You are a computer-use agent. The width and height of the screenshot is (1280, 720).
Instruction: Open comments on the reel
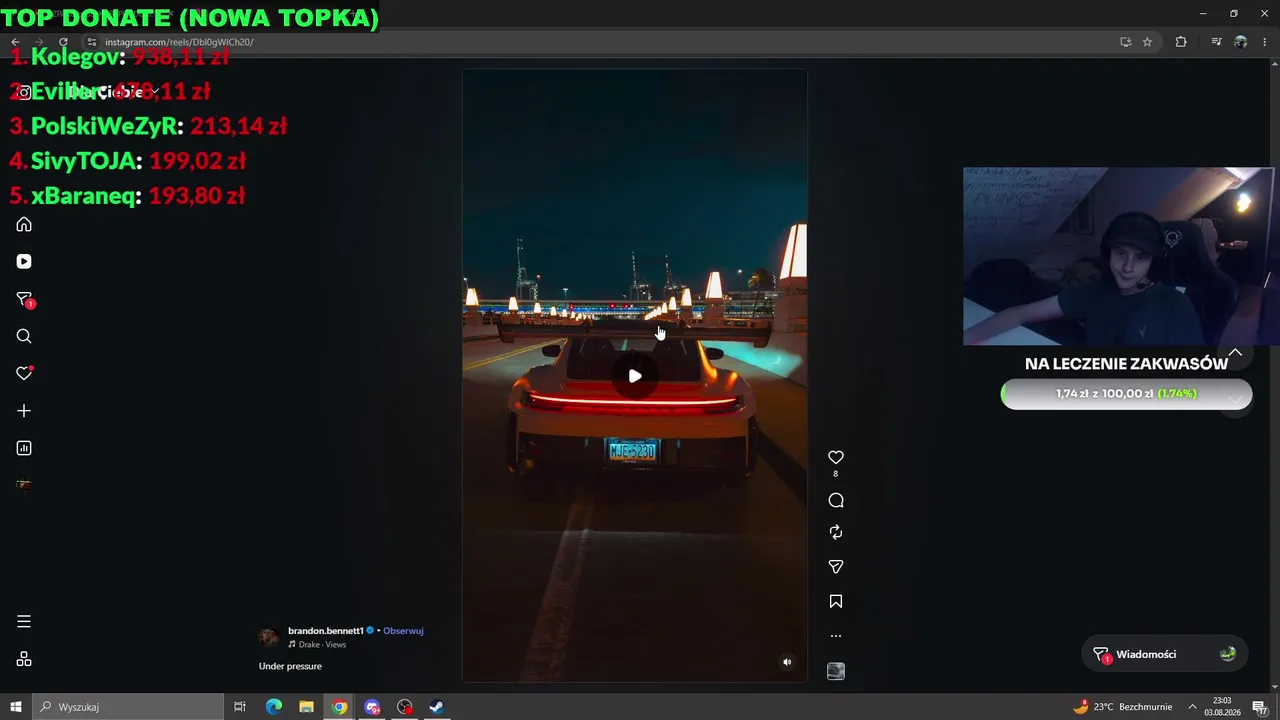[836, 500]
